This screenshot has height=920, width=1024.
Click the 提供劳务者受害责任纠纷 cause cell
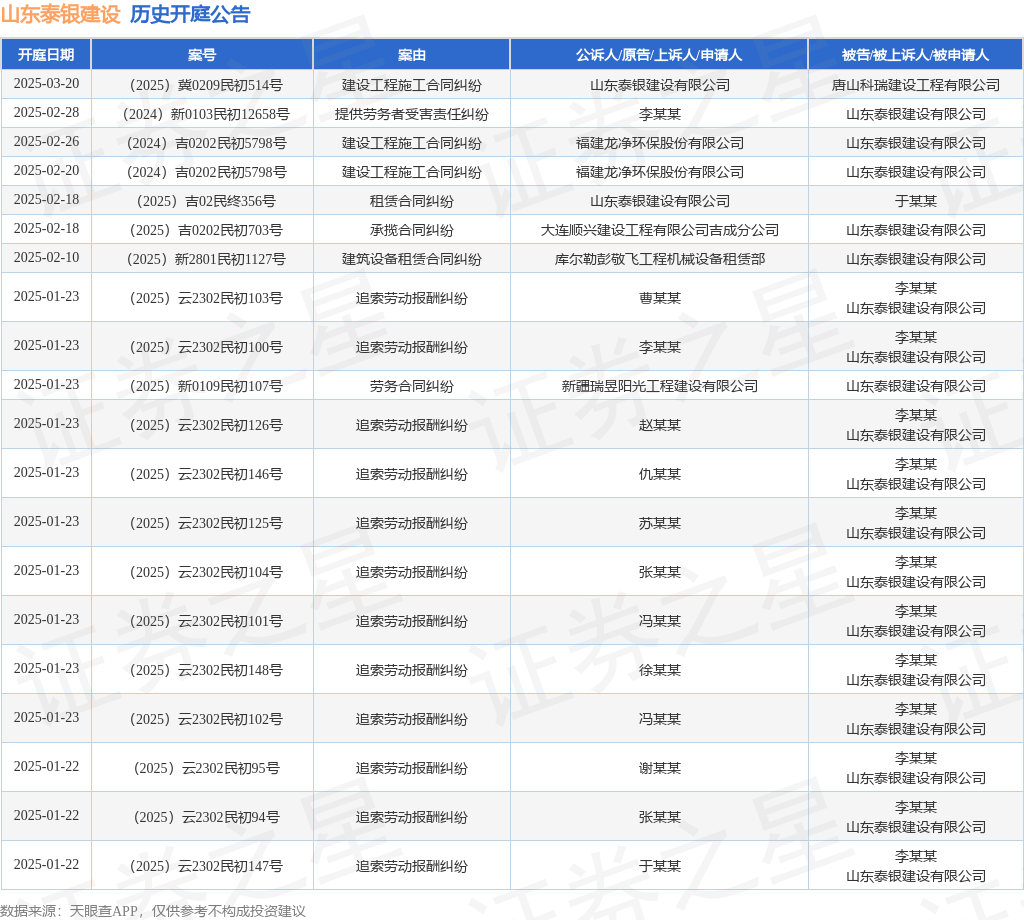click(411, 114)
